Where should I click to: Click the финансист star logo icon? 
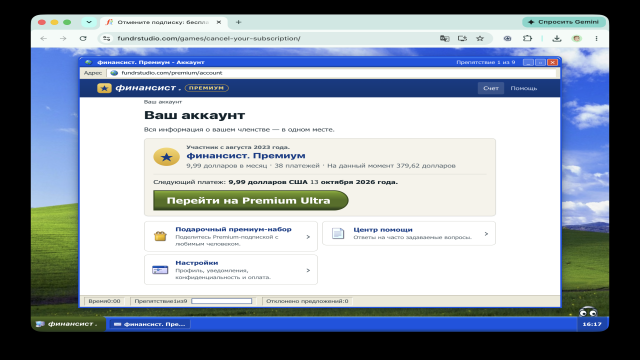point(104,88)
